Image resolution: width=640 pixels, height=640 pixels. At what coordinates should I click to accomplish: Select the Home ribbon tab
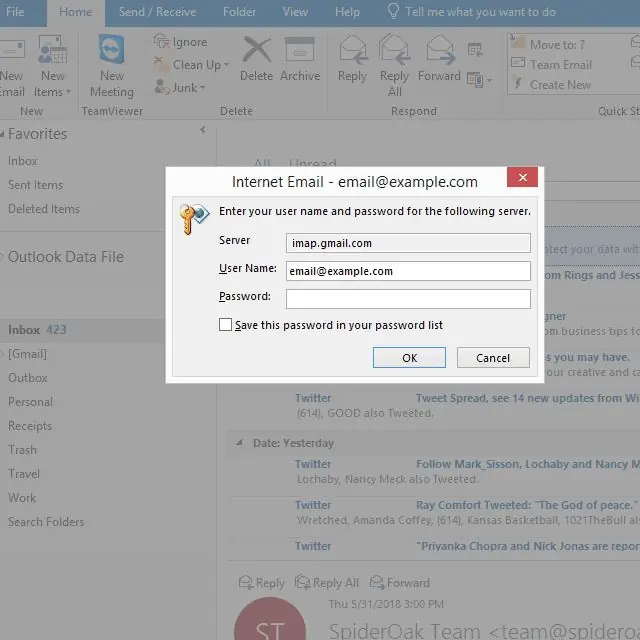click(x=76, y=12)
